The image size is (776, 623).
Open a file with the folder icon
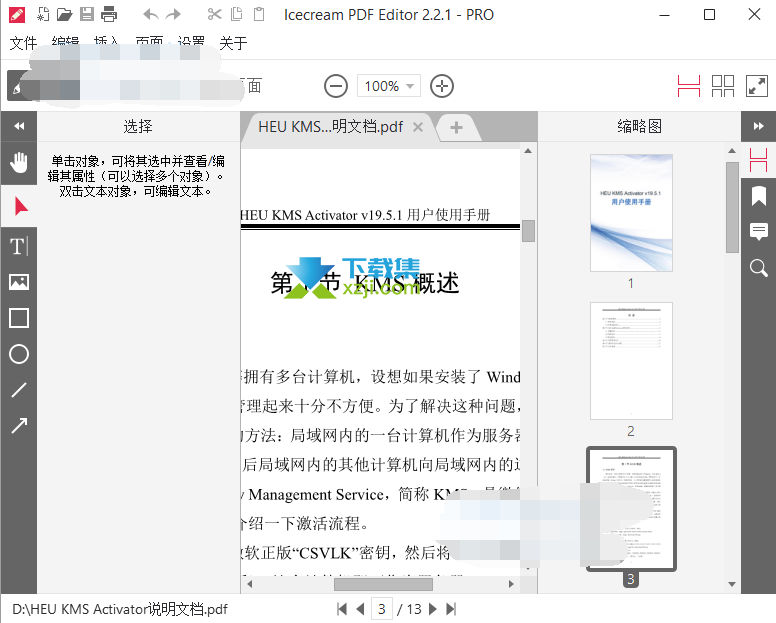65,14
